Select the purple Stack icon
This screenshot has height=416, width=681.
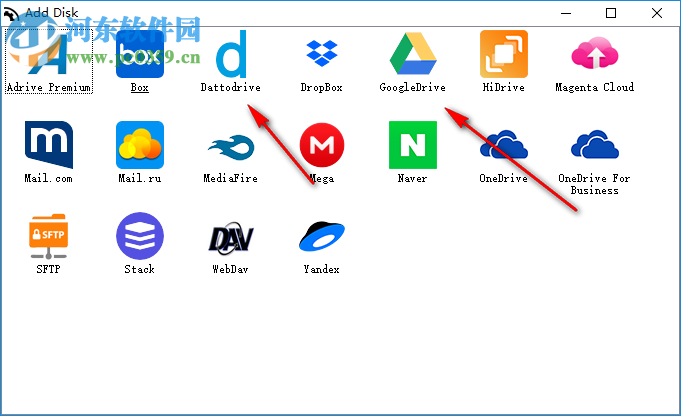(x=140, y=236)
